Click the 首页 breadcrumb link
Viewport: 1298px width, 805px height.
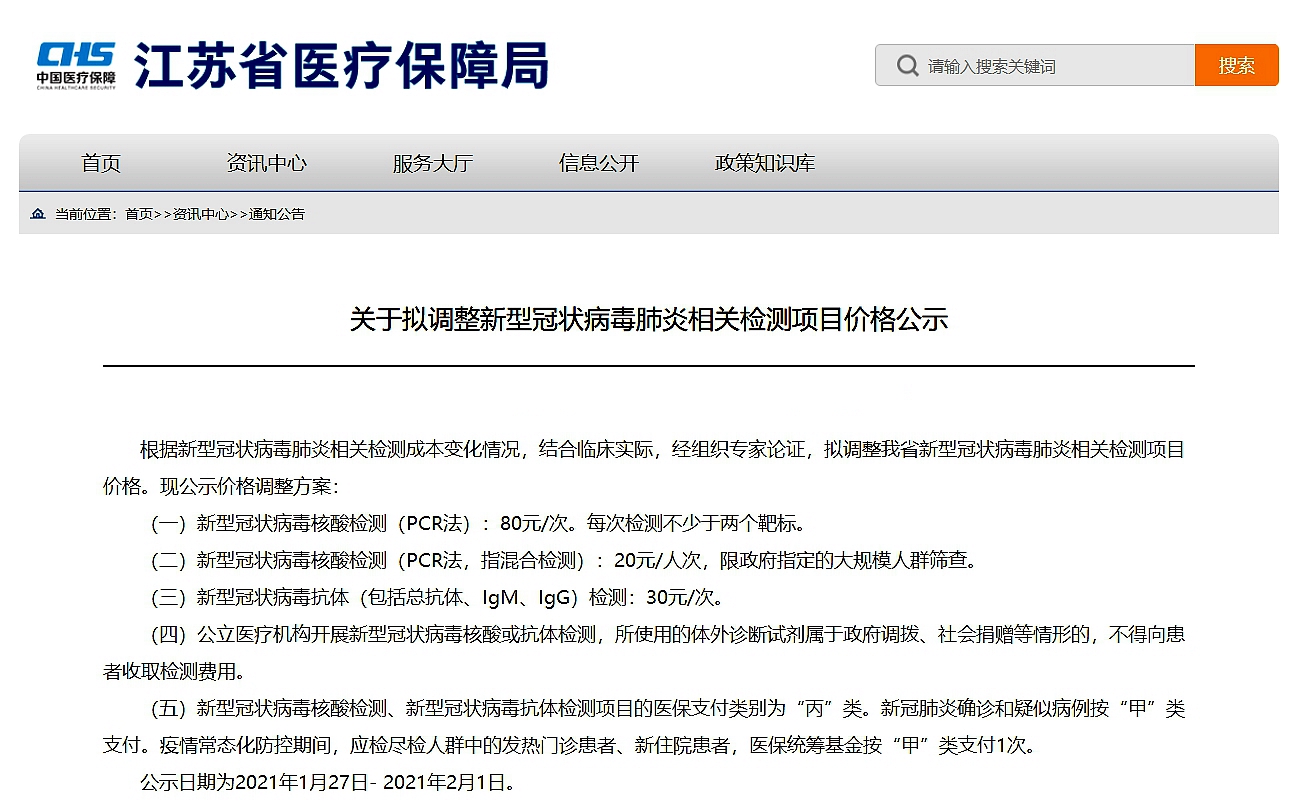(139, 214)
